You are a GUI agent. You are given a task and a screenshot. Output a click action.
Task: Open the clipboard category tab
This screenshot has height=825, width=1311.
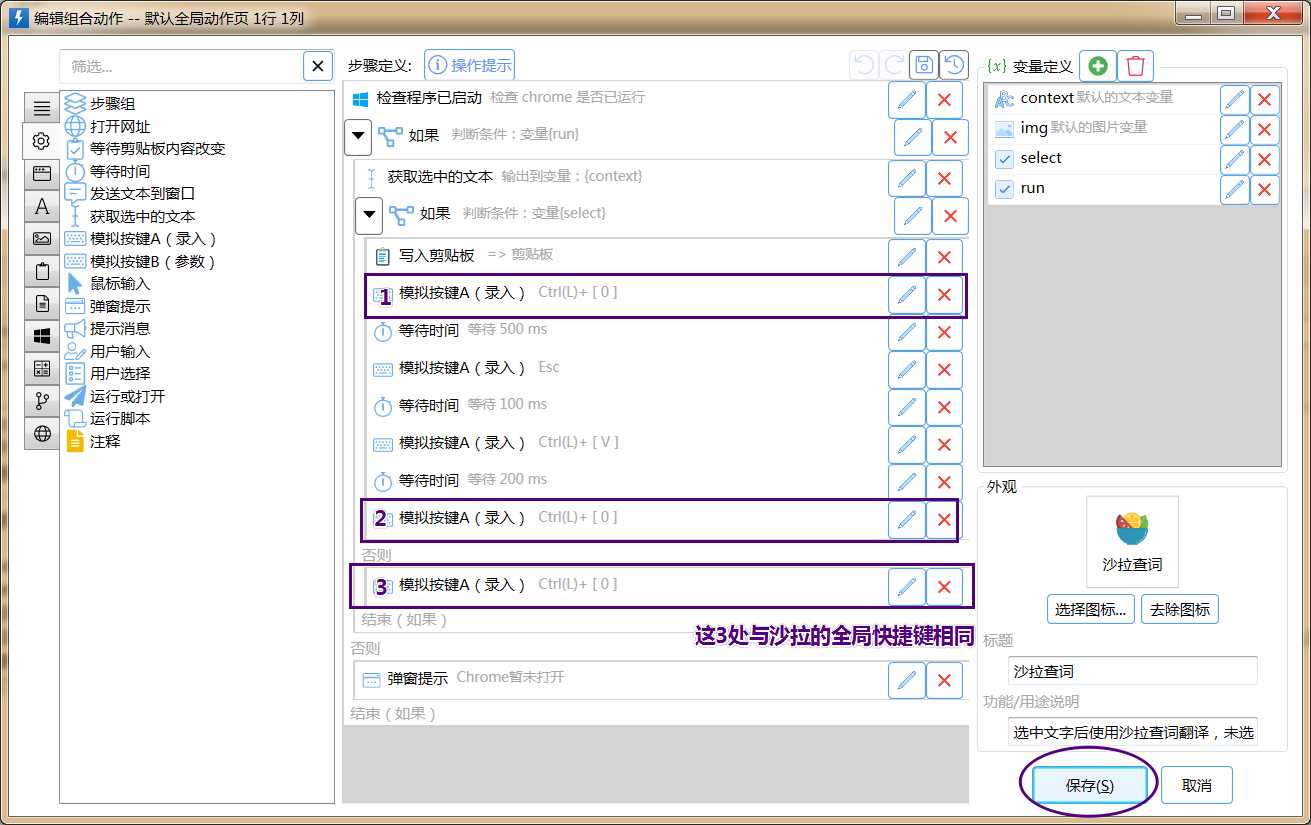pos(41,271)
